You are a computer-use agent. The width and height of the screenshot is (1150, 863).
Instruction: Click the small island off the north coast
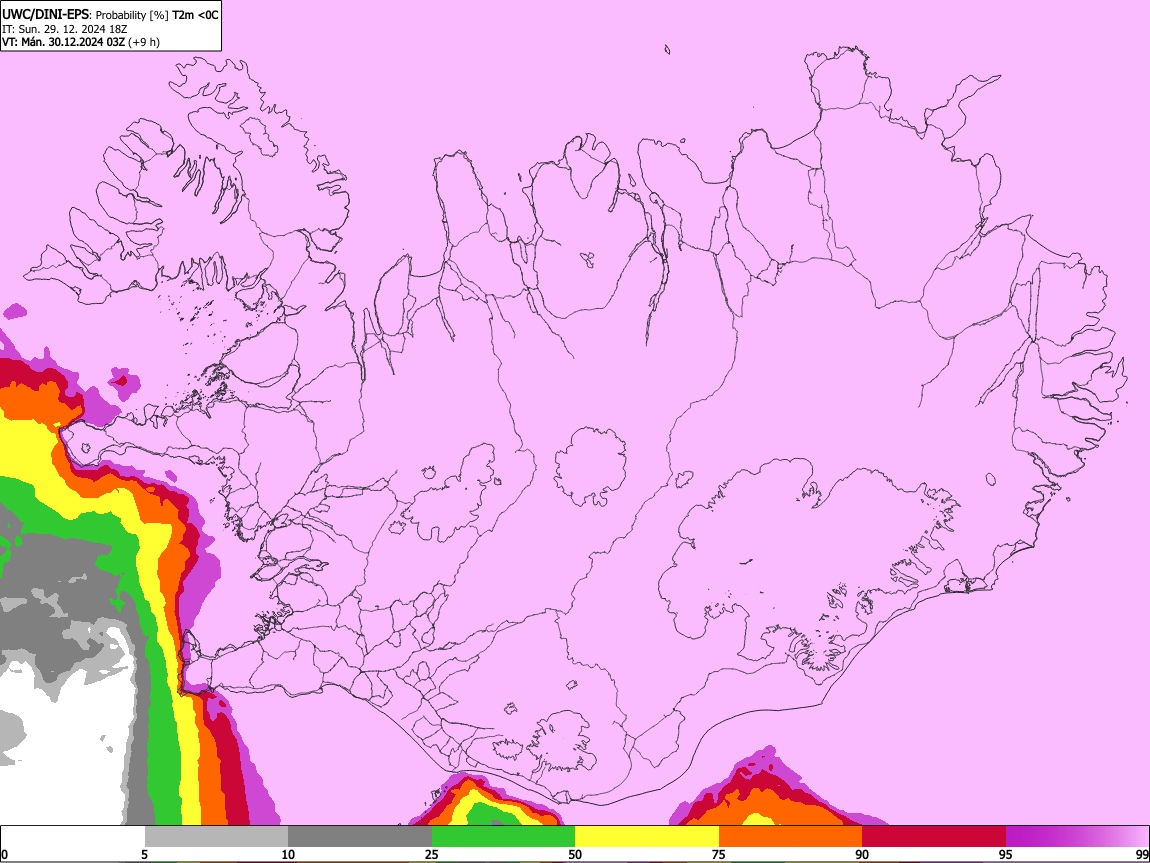click(667, 49)
